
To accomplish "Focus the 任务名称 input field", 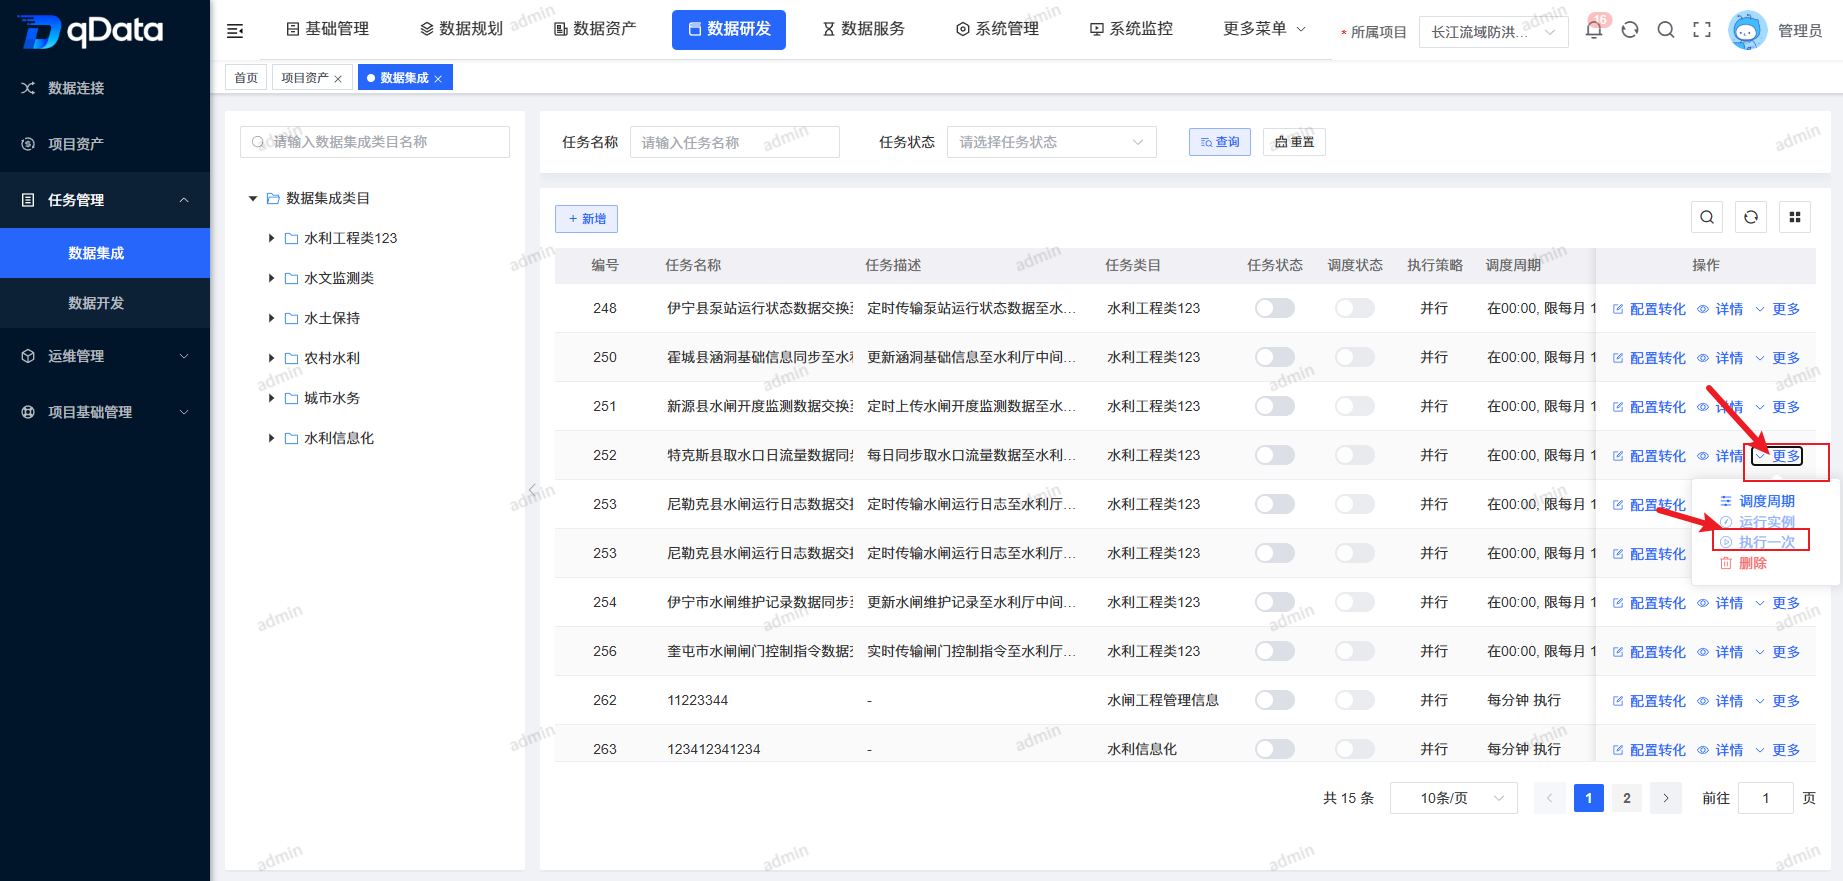I will coord(735,142).
